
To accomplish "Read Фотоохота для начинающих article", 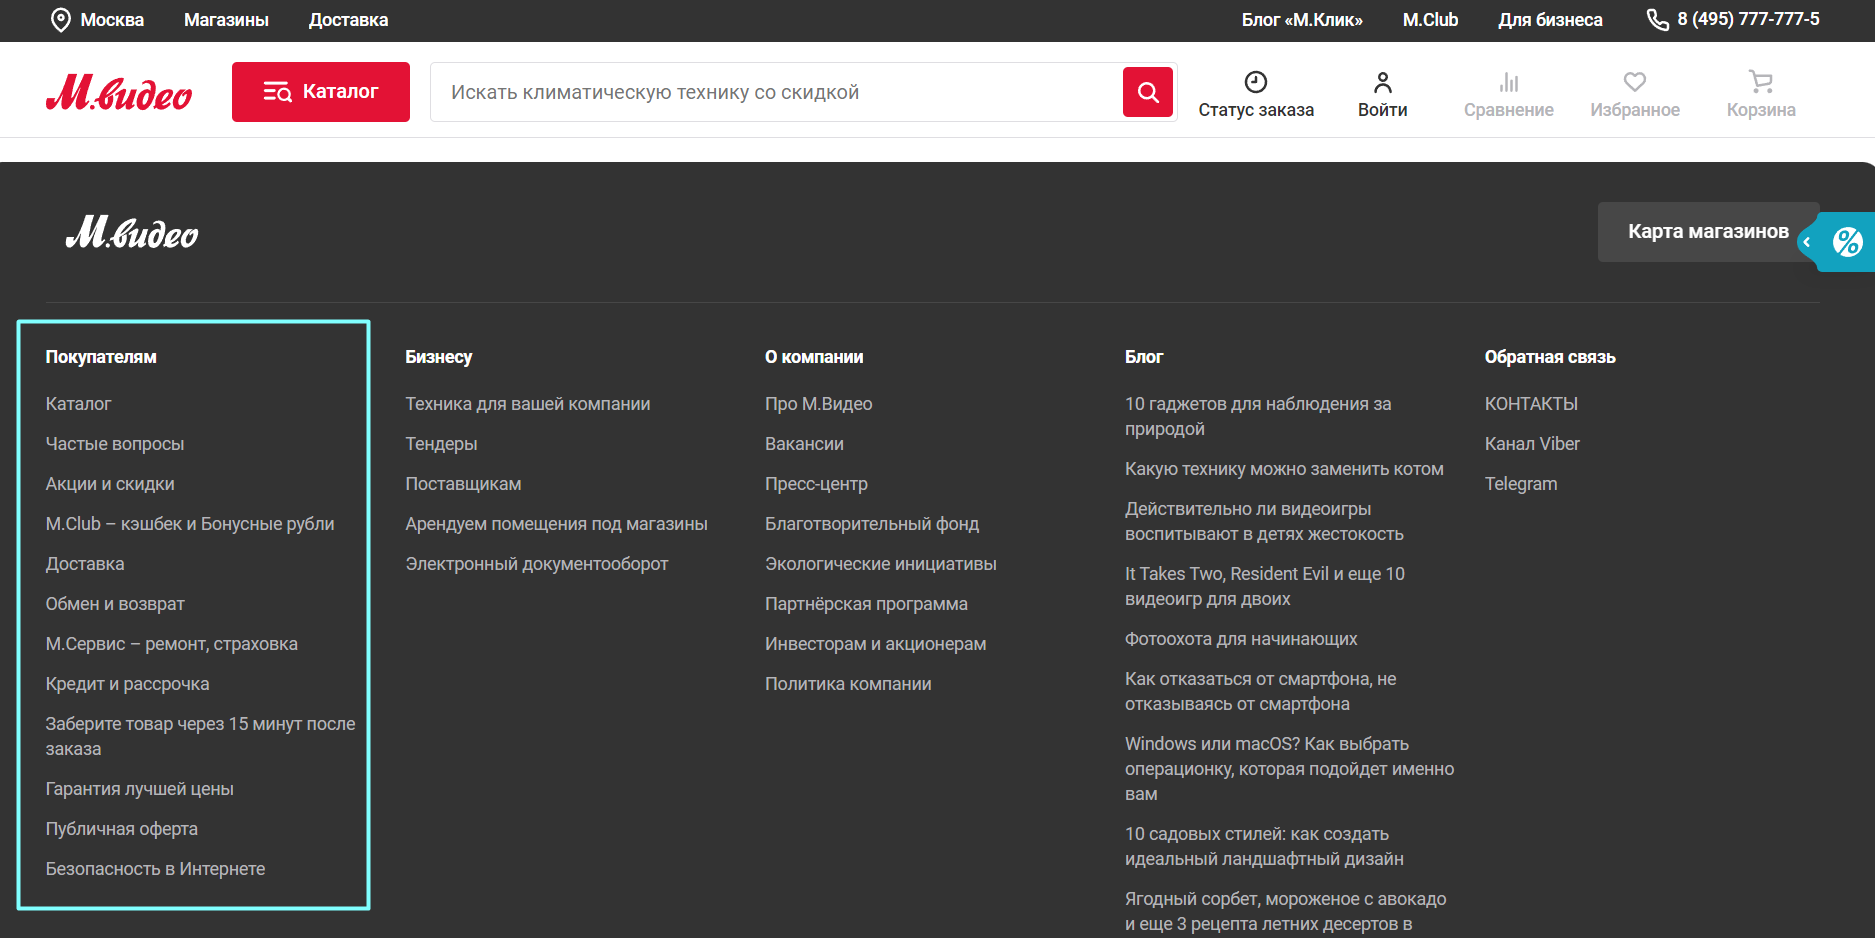I will [x=1241, y=639].
